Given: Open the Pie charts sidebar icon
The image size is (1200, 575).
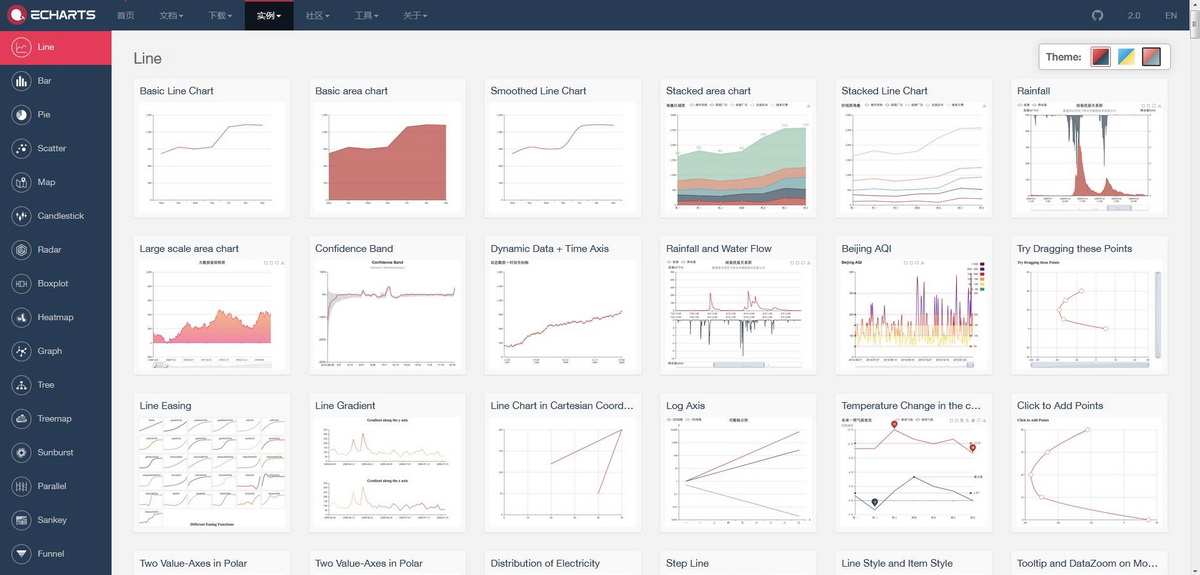Looking at the screenshot, I should coord(21,115).
